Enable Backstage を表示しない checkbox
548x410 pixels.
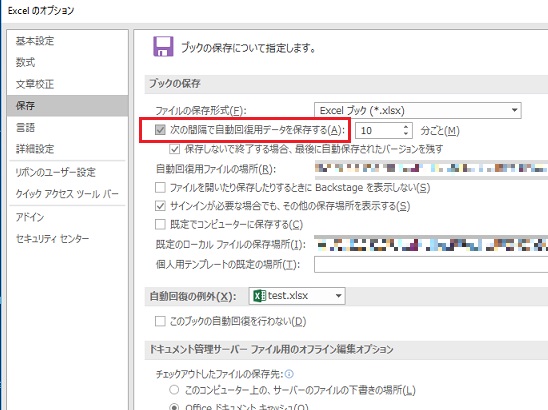[x=160, y=188]
